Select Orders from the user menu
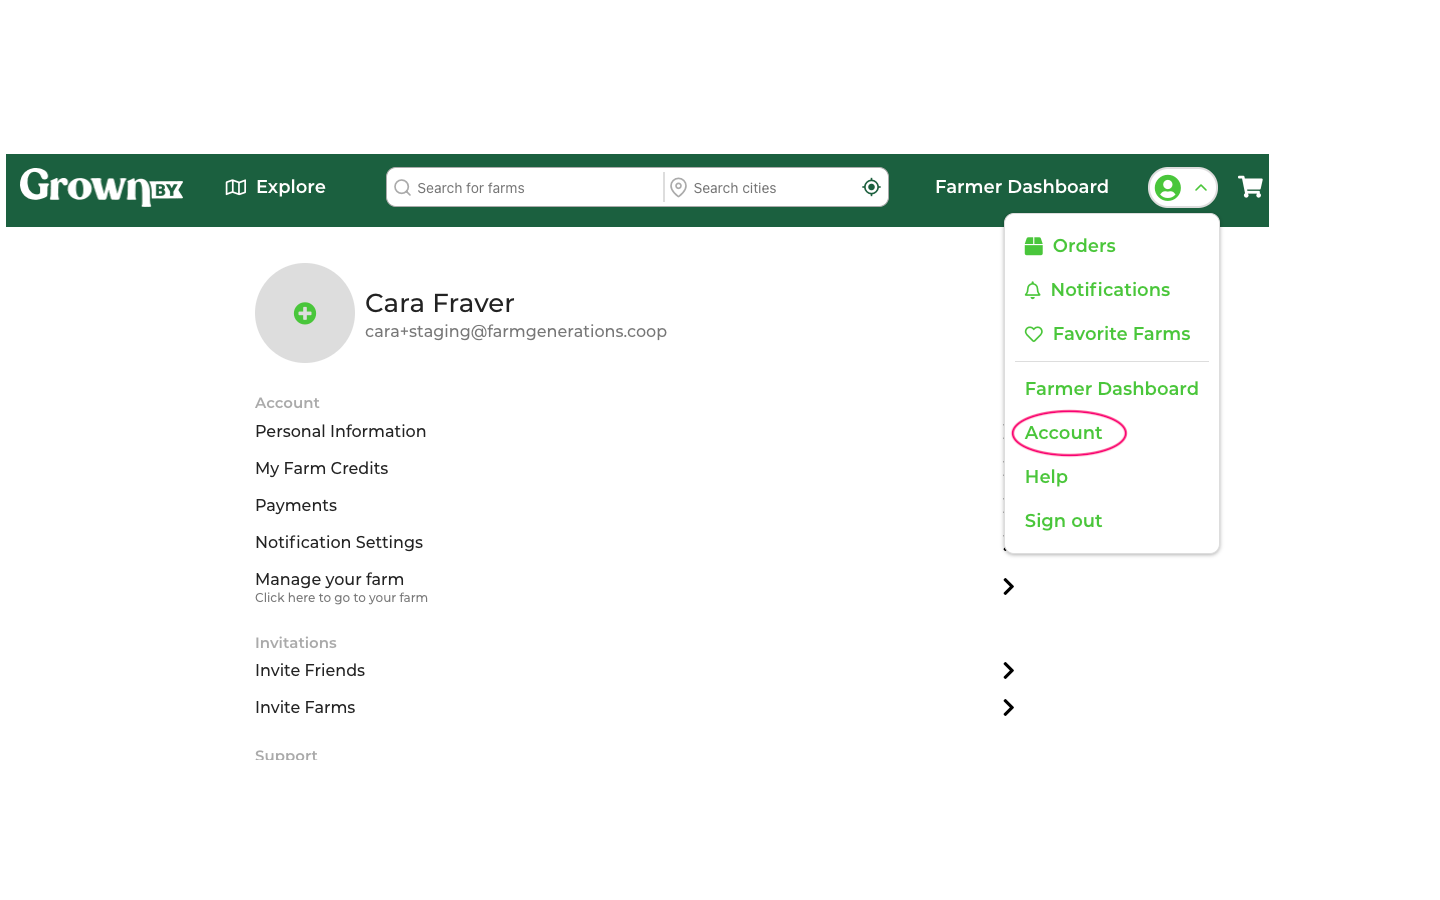Viewport: 1440px width, 900px height. tap(1084, 246)
